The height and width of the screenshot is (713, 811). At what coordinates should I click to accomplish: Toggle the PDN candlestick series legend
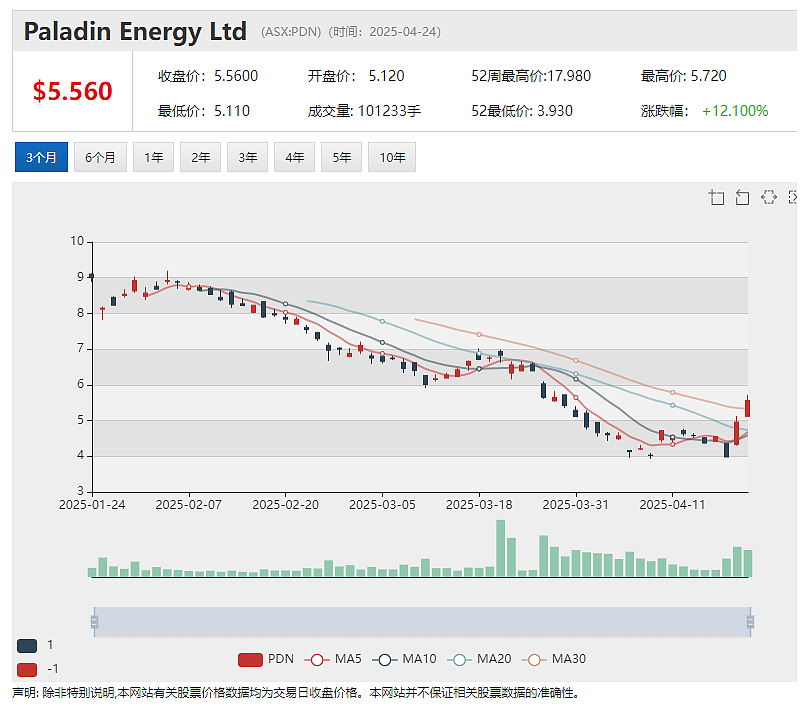click(266, 659)
